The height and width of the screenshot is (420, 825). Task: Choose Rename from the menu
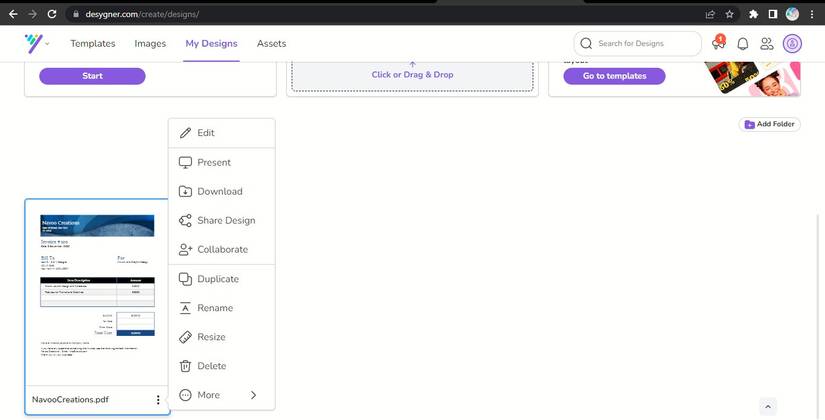[x=222, y=308]
